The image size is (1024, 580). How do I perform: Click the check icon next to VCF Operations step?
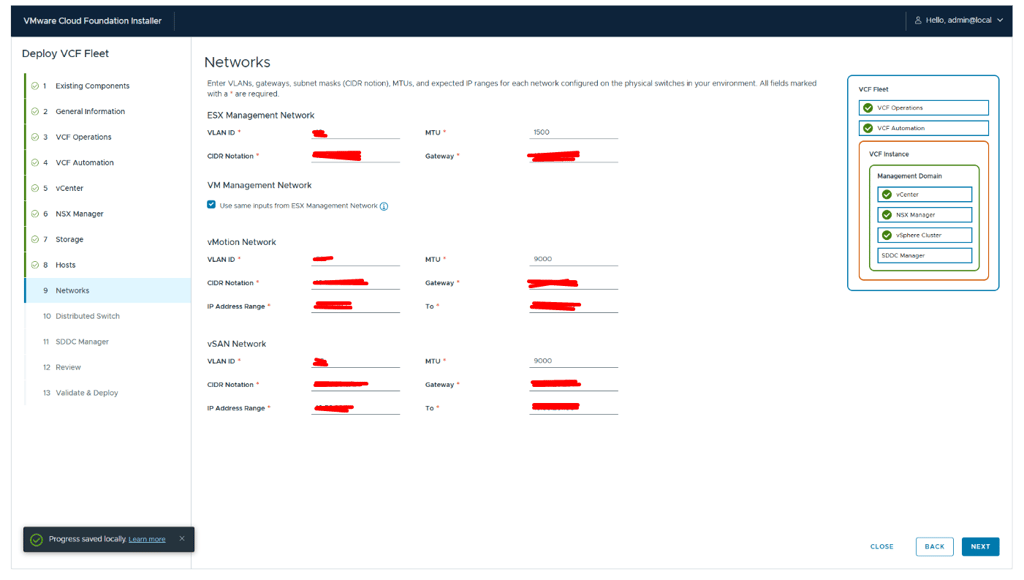click(35, 137)
